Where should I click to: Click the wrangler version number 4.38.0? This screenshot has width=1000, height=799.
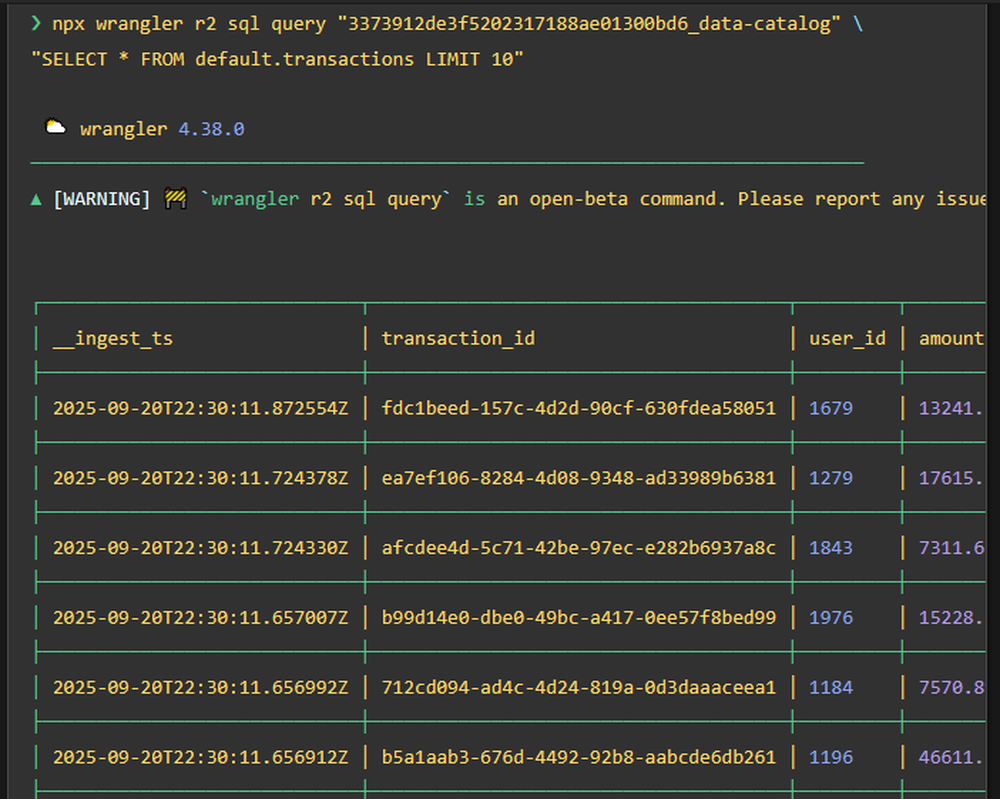click(x=211, y=128)
